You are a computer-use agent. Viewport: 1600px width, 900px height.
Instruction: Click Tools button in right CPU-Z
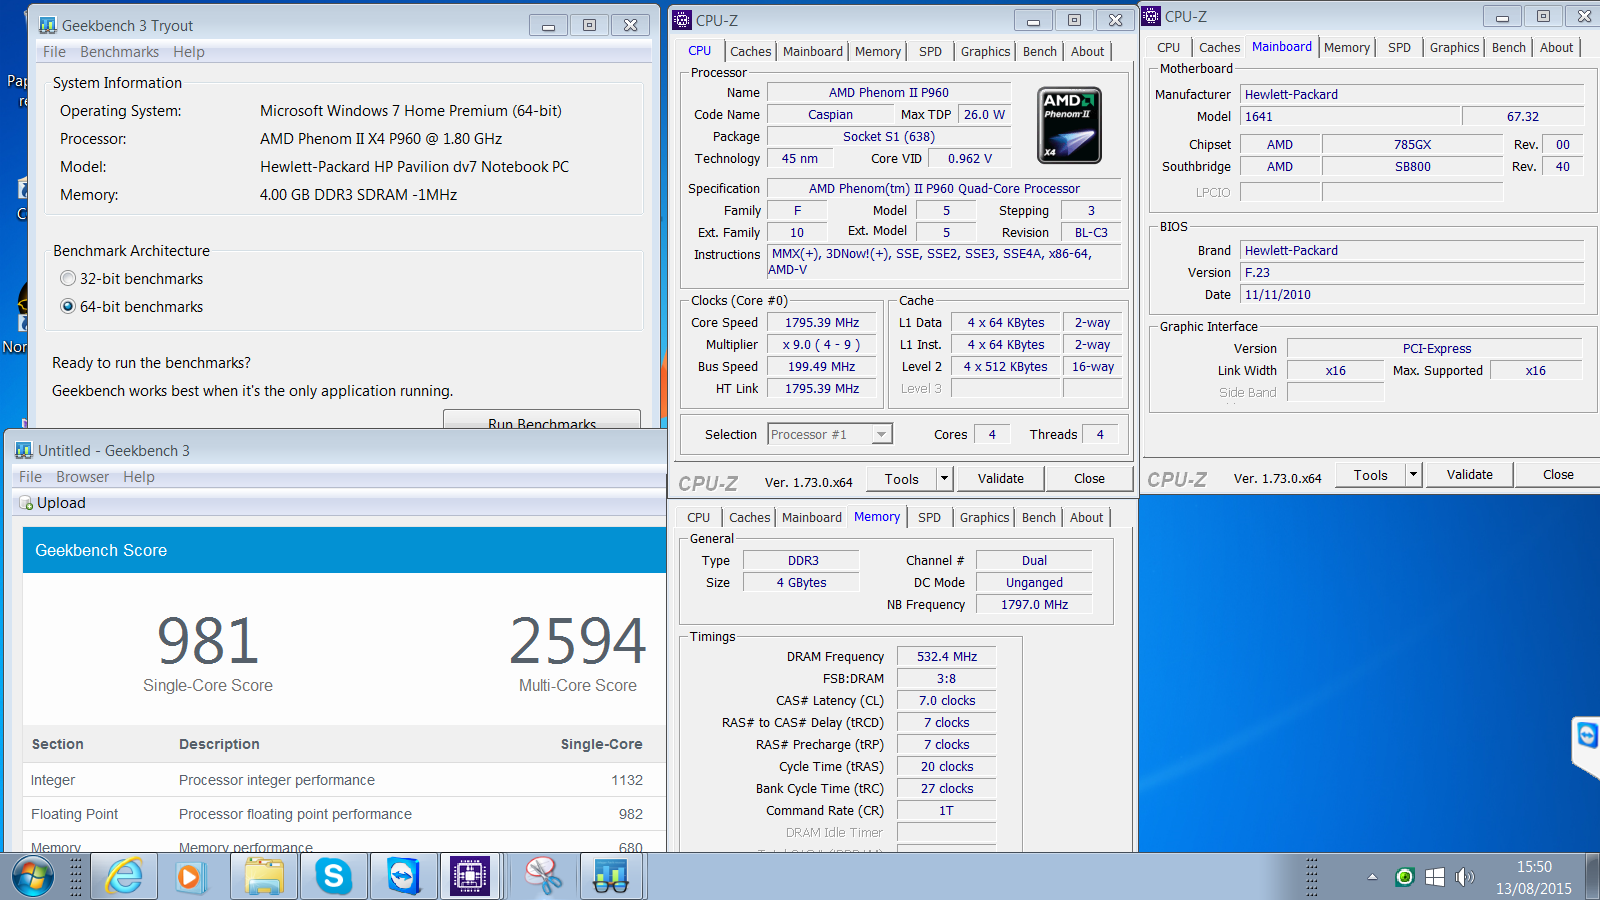(1370, 474)
